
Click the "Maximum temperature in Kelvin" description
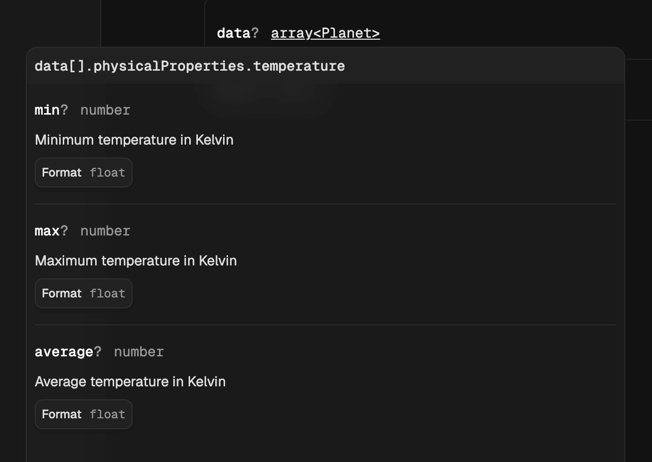pos(136,261)
